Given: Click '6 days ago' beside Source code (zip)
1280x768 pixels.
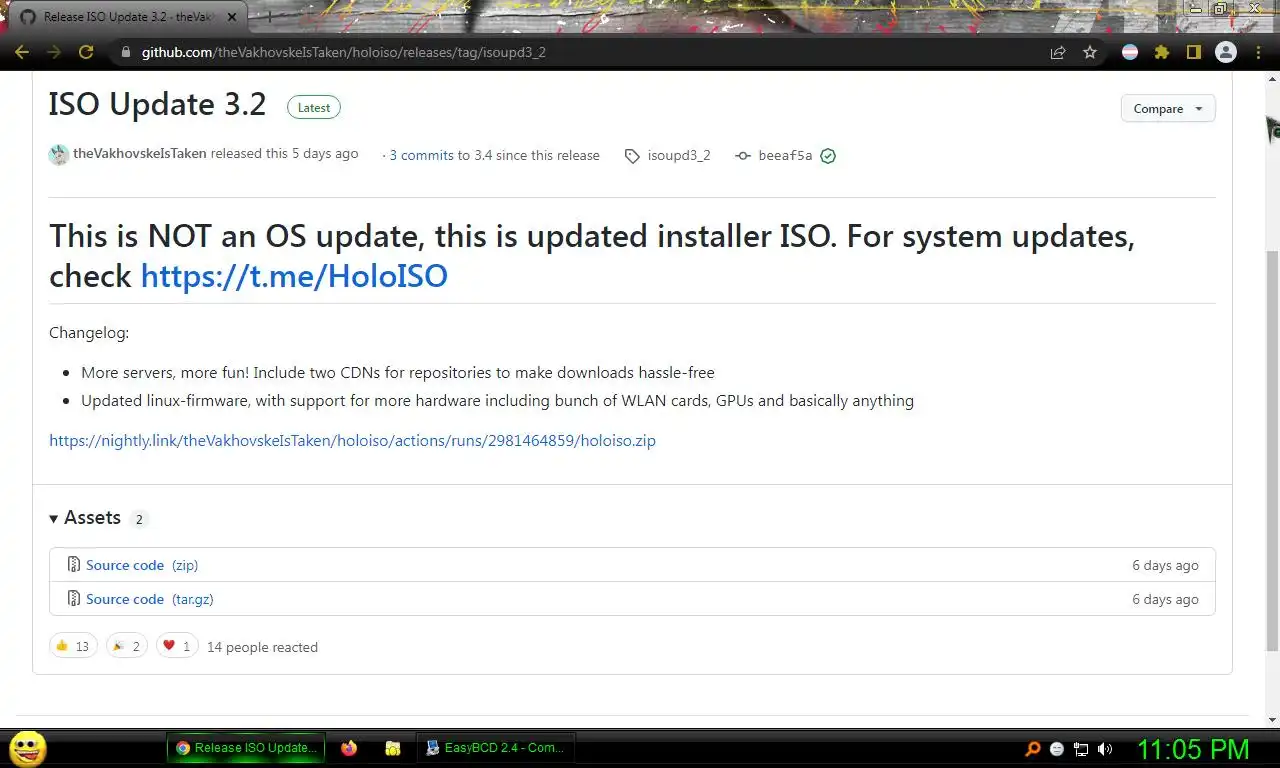Looking at the screenshot, I should pyautogui.click(x=1165, y=565).
